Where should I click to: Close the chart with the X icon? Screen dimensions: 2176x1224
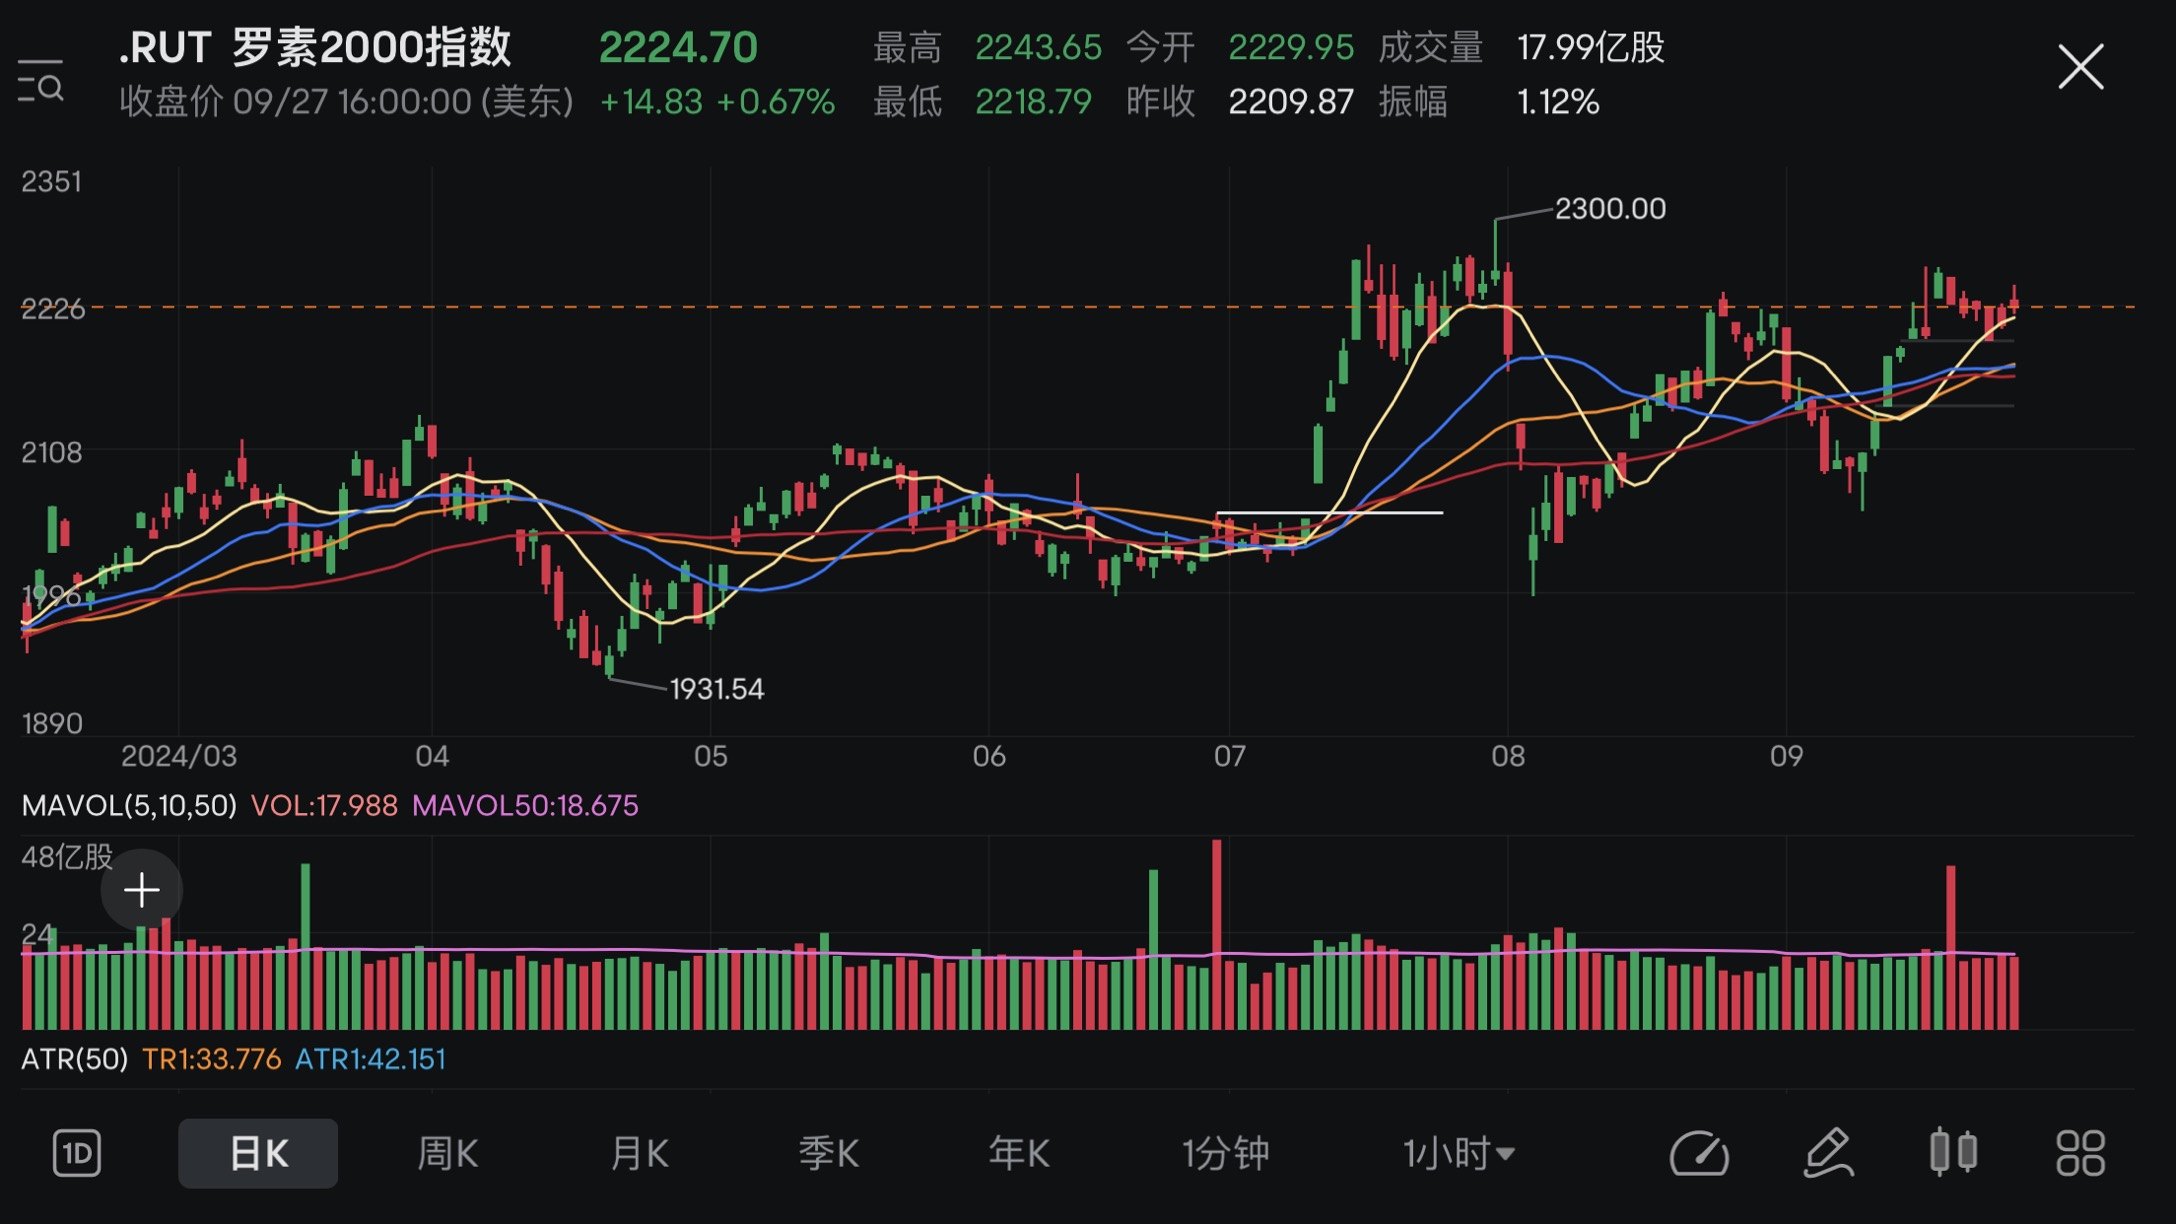coord(2080,67)
